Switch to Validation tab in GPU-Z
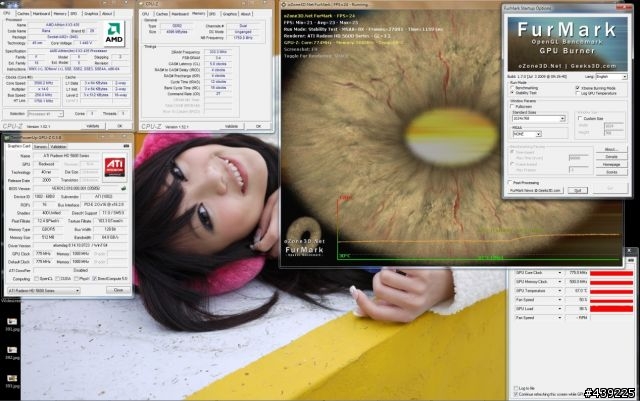This screenshot has width=640, height=401. [58, 146]
